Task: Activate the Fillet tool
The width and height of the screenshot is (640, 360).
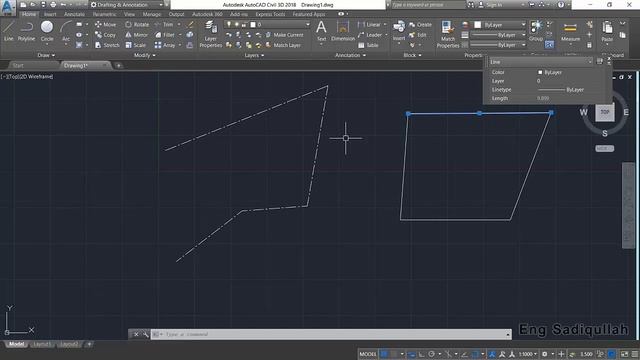Action: (165, 35)
